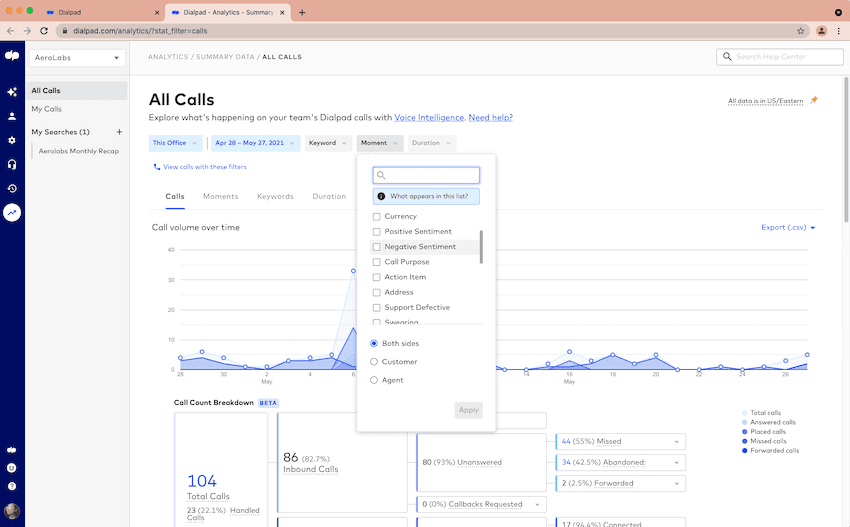Open the history clock icon in the sidebar
Image resolution: width=850 pixels, height=527 pixels.
pos(12,188)
